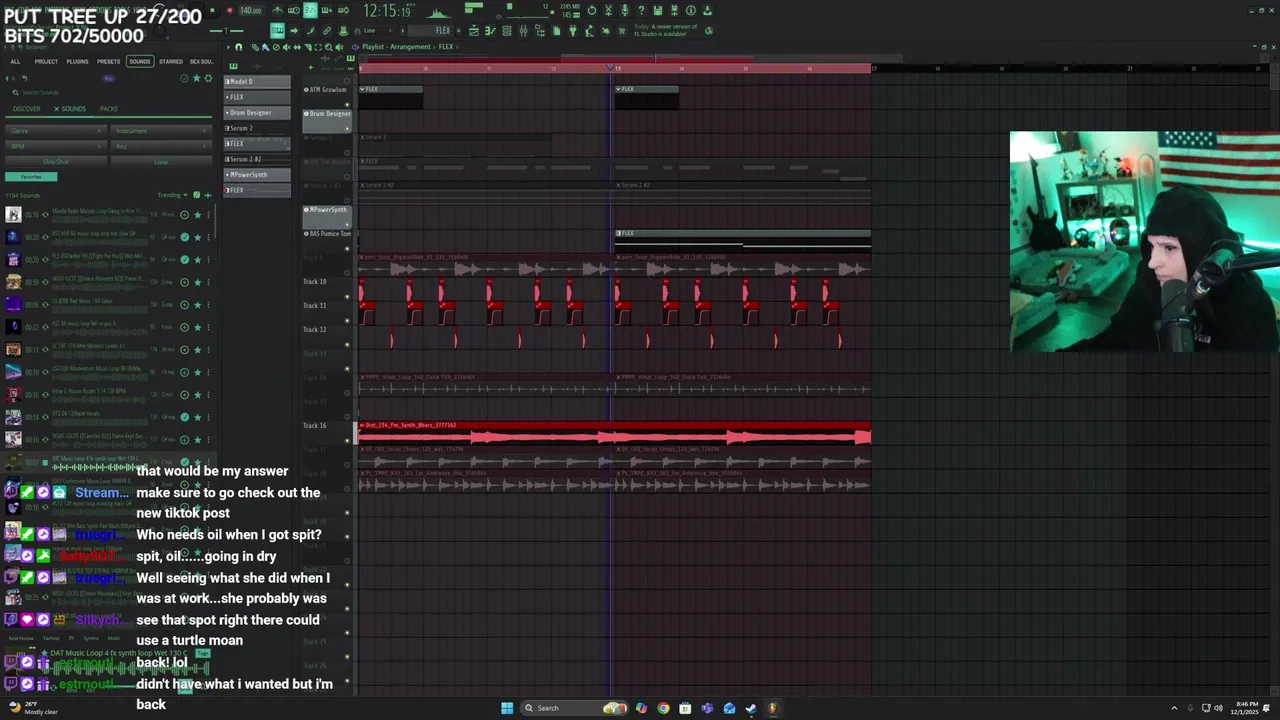Toggle mute dot on Drum Designer track

click(x=347, y=129)
